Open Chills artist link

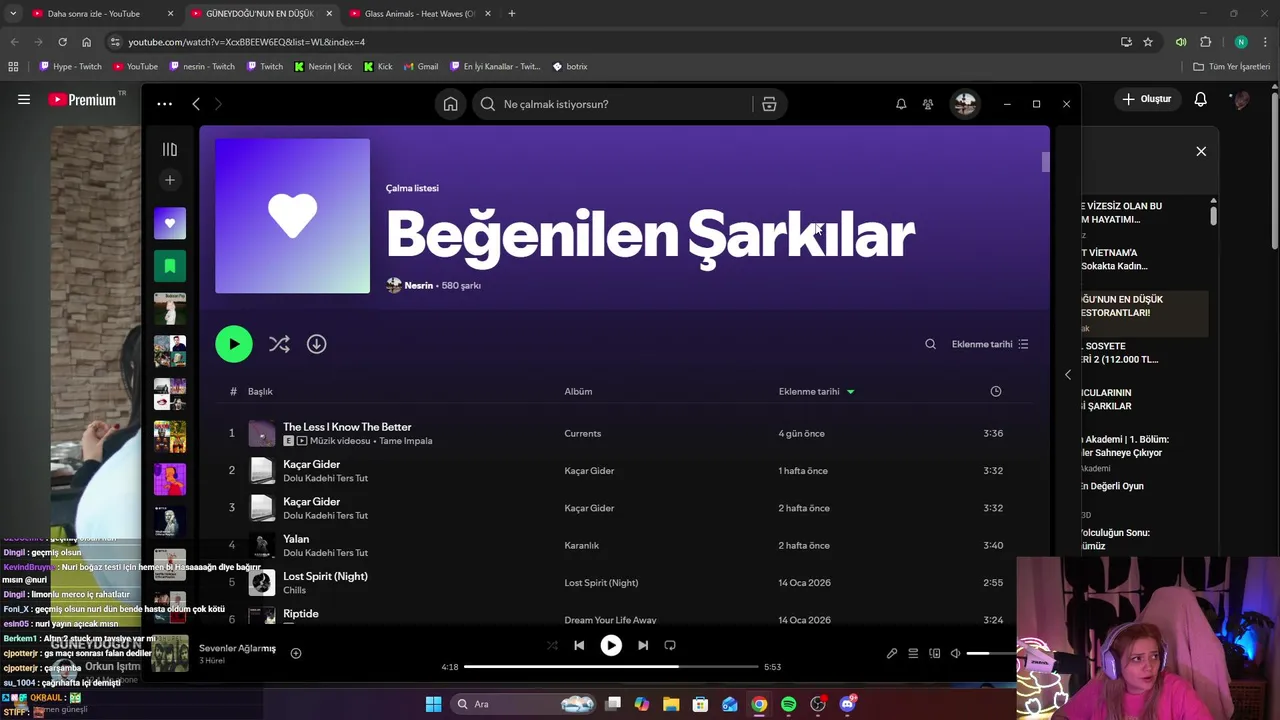coord(294,590)
